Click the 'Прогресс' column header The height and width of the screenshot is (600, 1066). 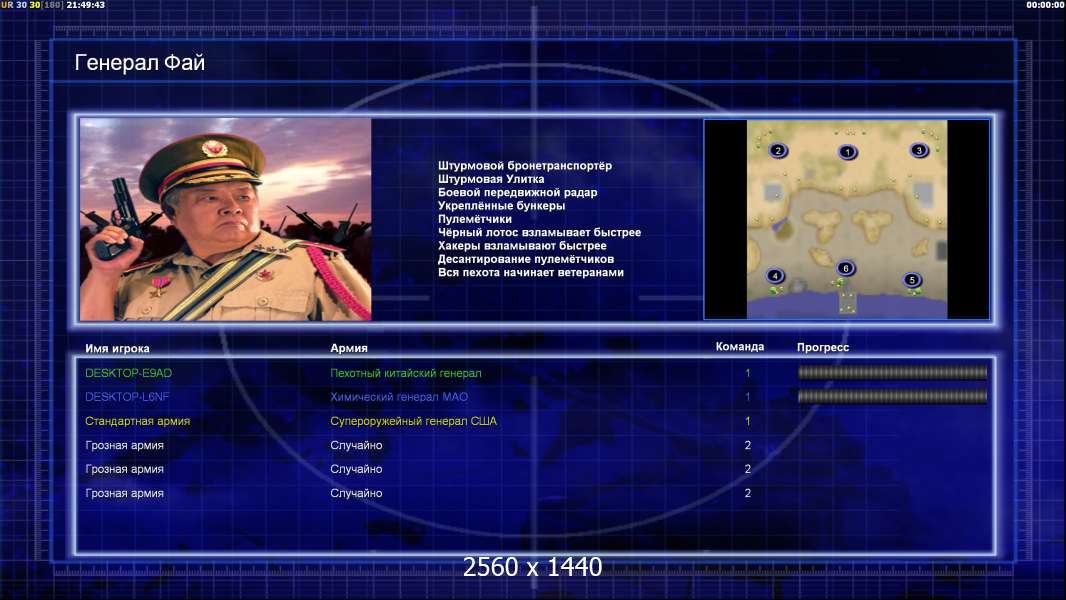[823, 347]
